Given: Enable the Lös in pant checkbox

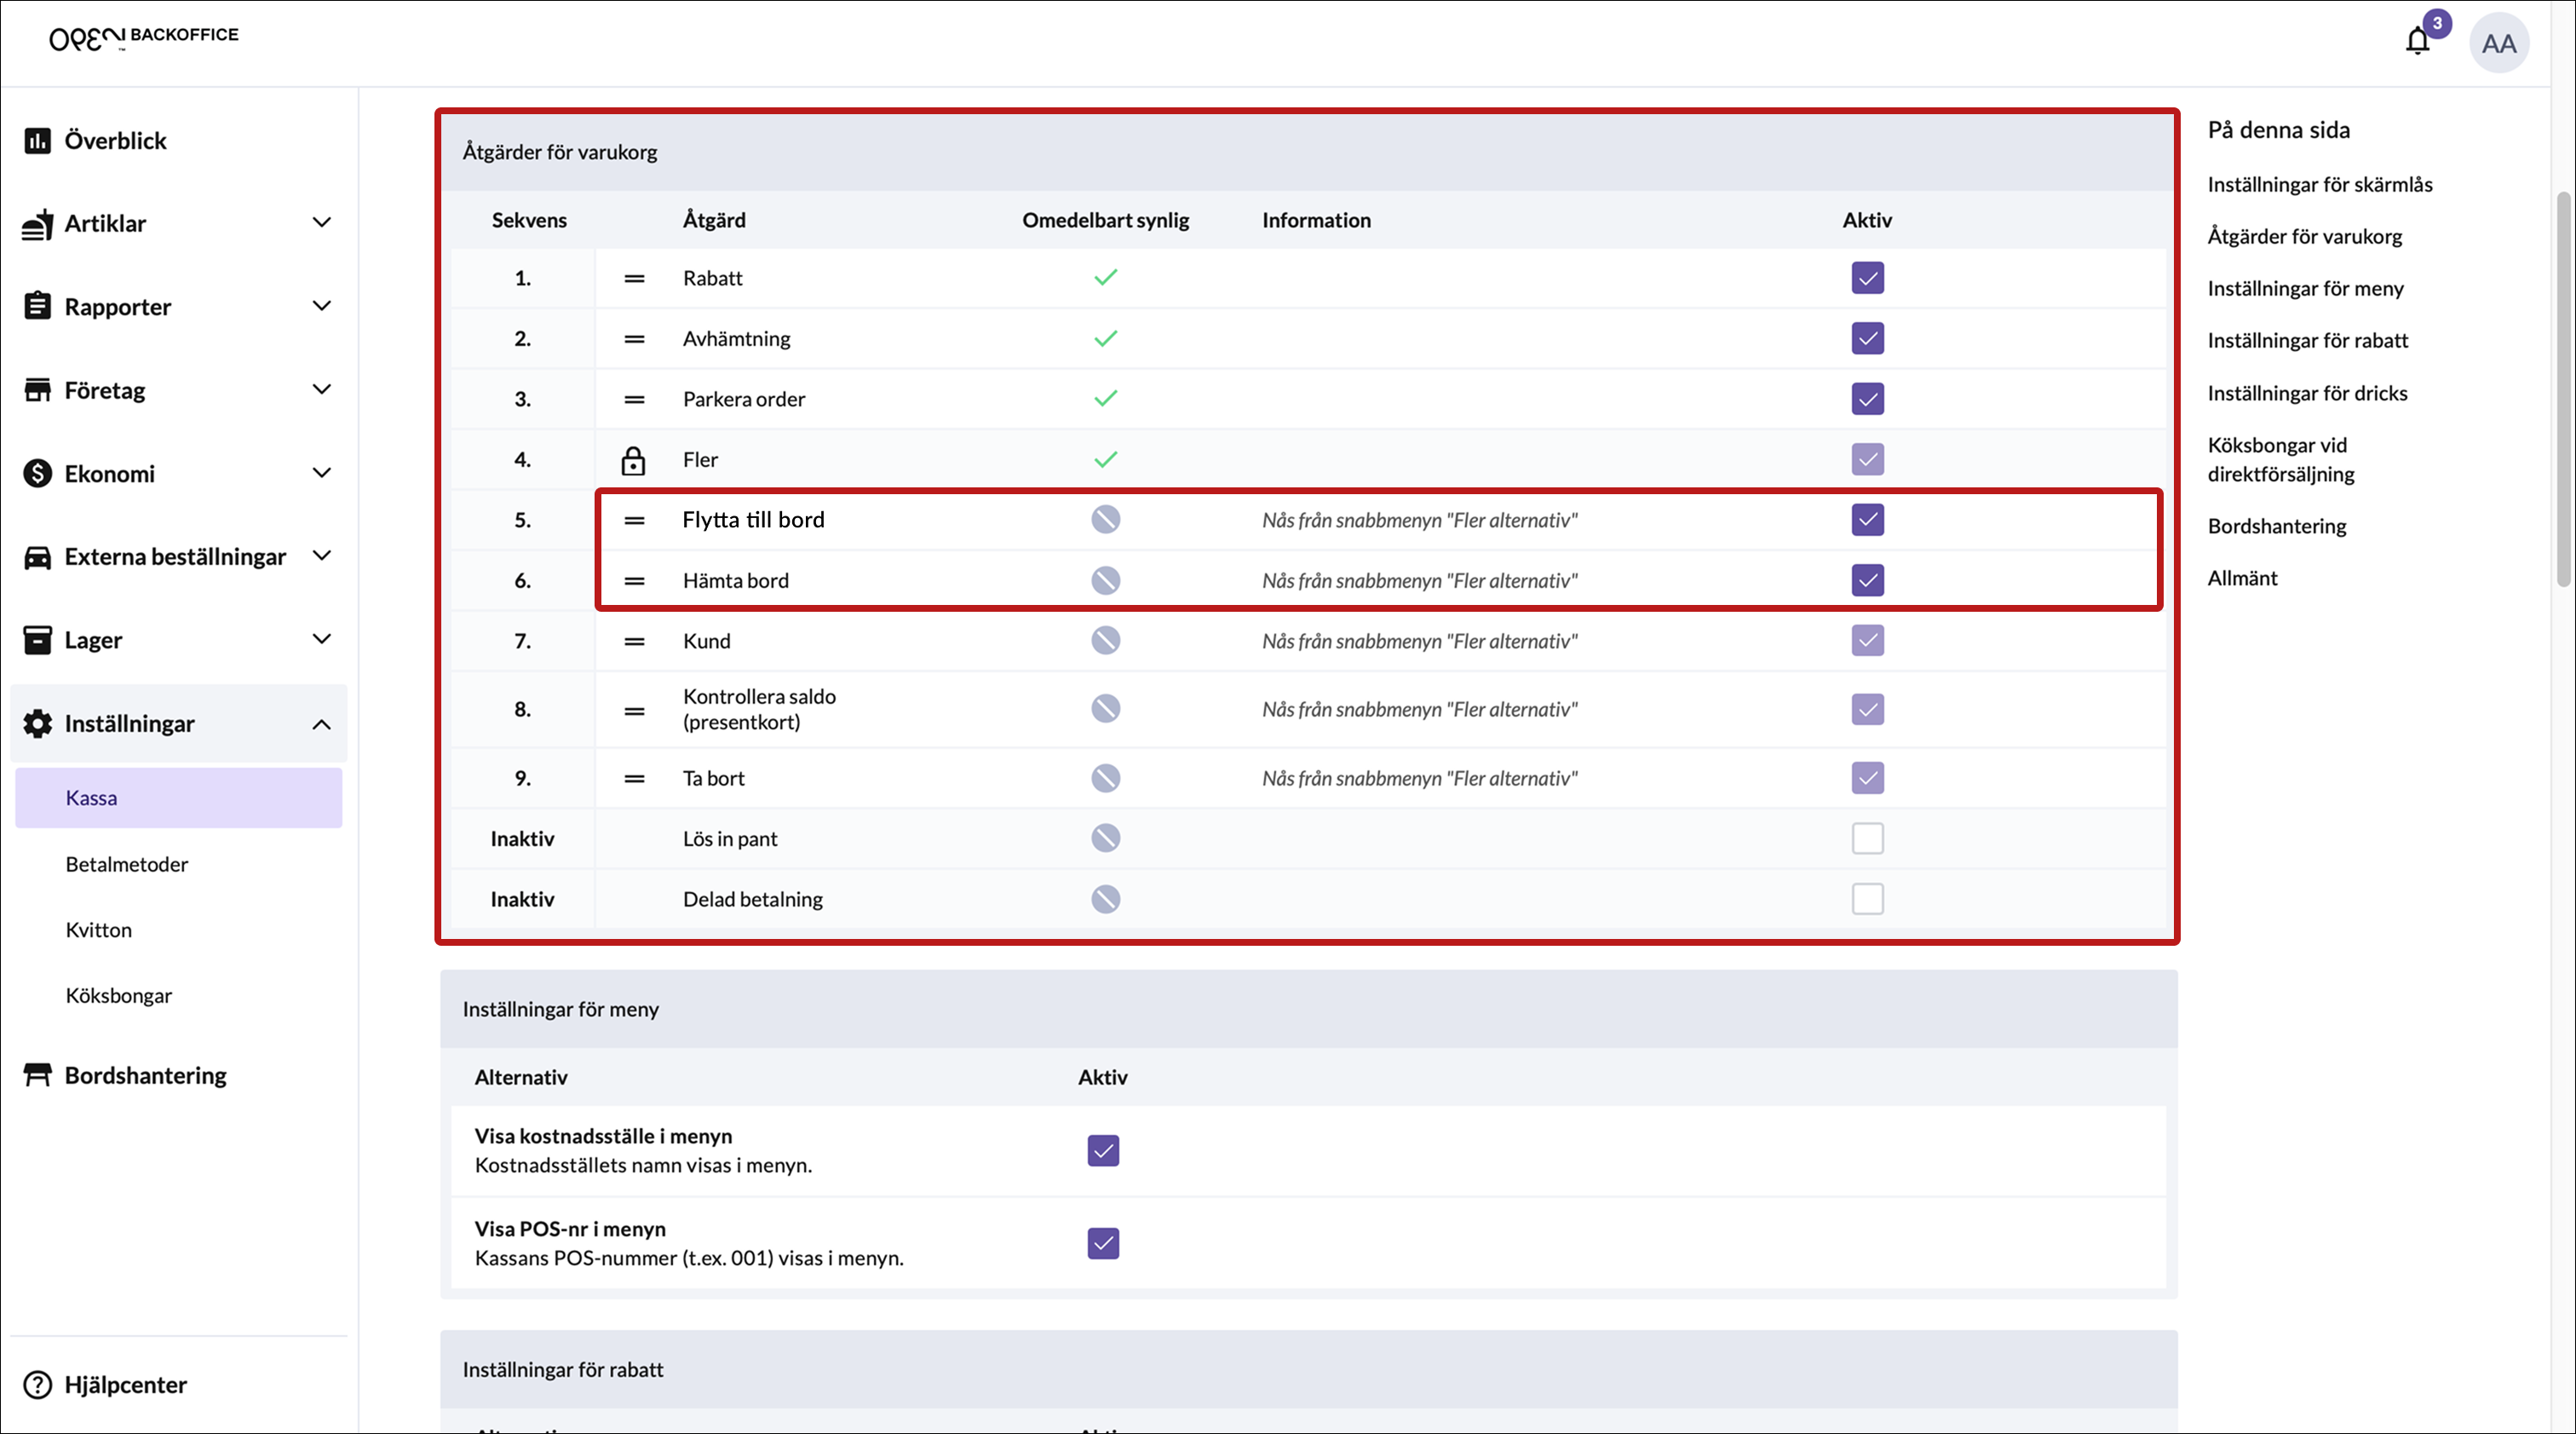Looking at the screenshot, I should 1867,838.
